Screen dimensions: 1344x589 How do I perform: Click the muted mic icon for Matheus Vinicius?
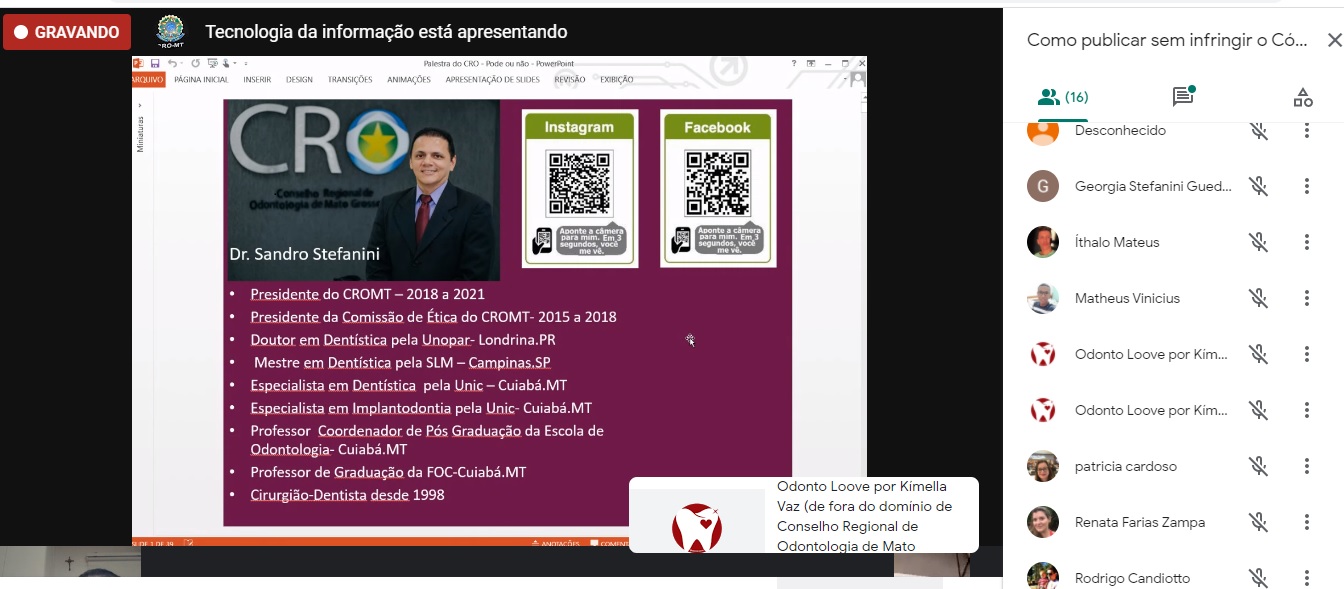tap(1258, 298)
